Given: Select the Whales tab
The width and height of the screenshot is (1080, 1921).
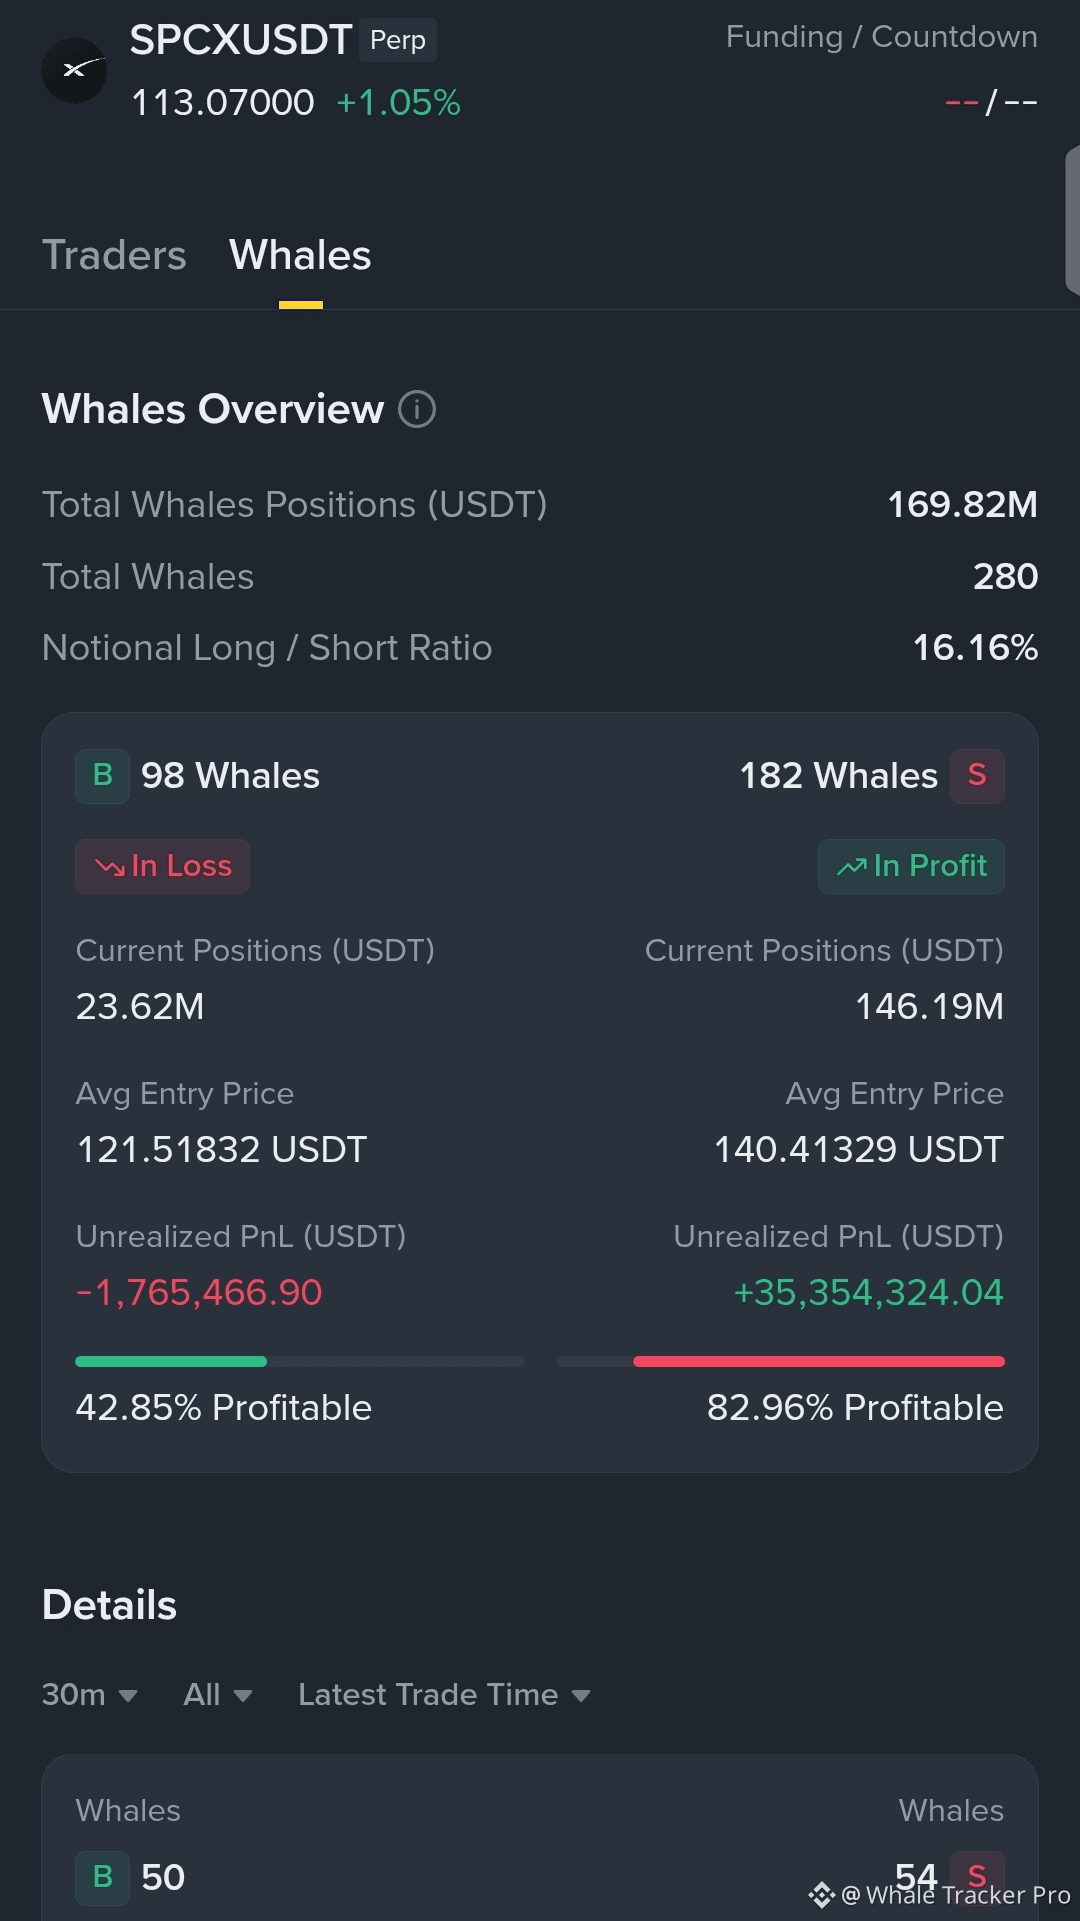Looking at the screenshot, I should [300, 256].
